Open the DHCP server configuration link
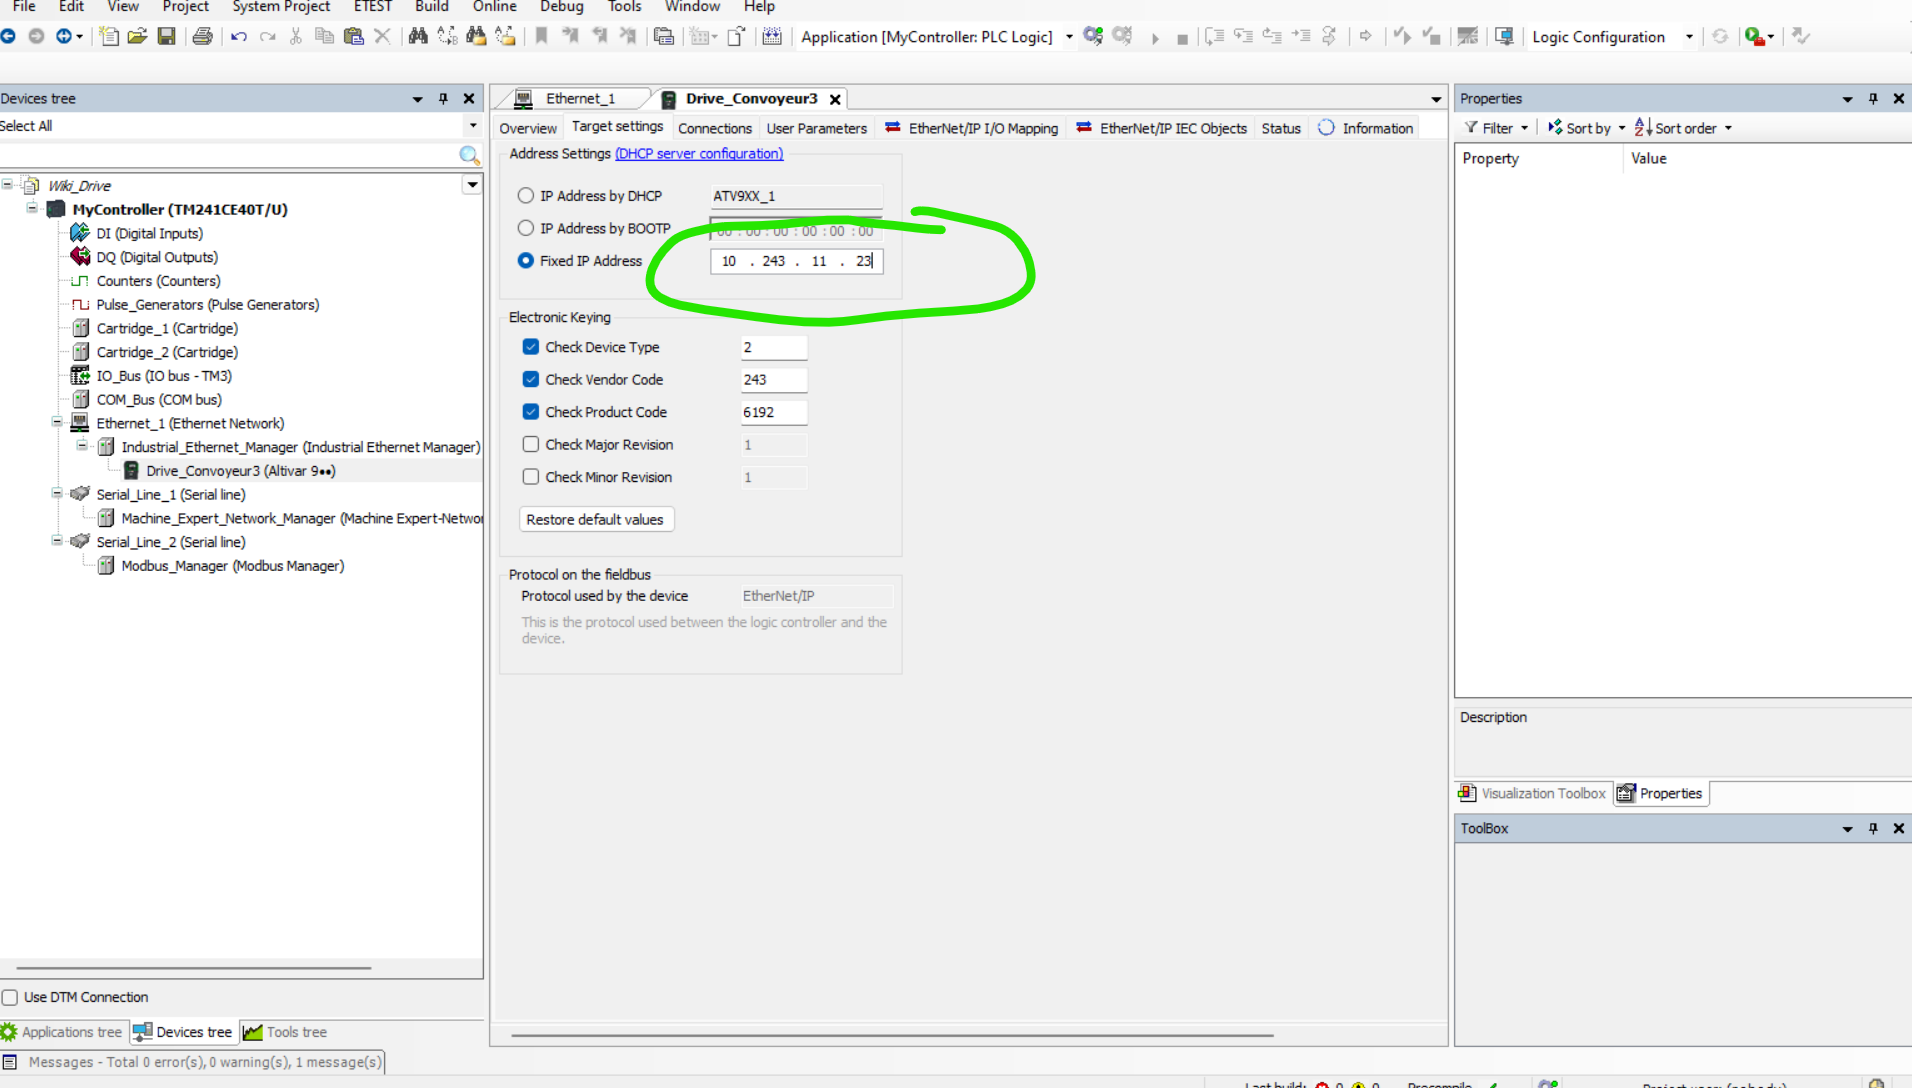 (699, 154)
